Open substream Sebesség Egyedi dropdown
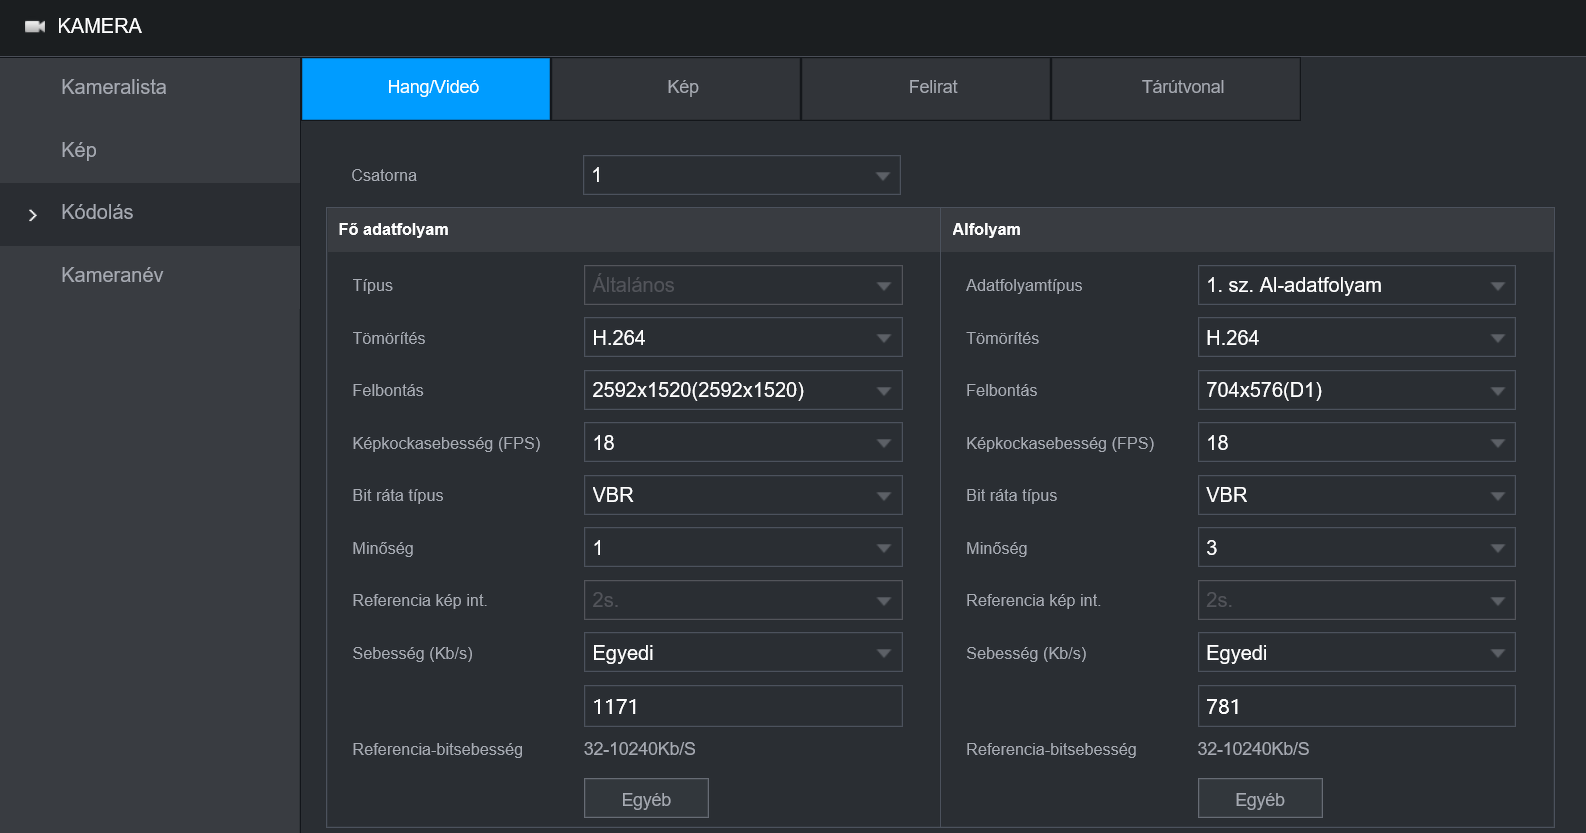The width and height of the screenshot is (1586, 833). (x=1355, y=653)
